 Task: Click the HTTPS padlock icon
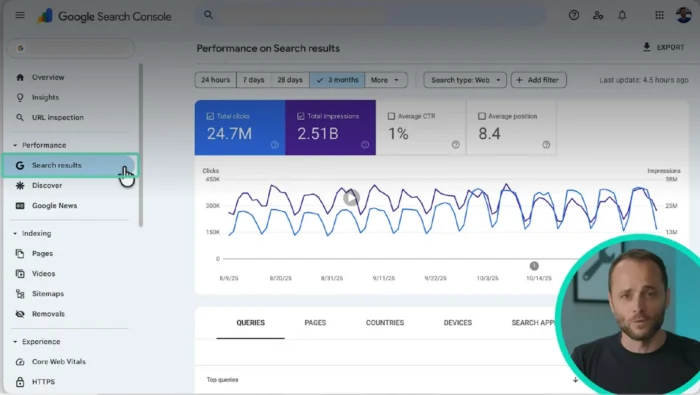[20, 382]
